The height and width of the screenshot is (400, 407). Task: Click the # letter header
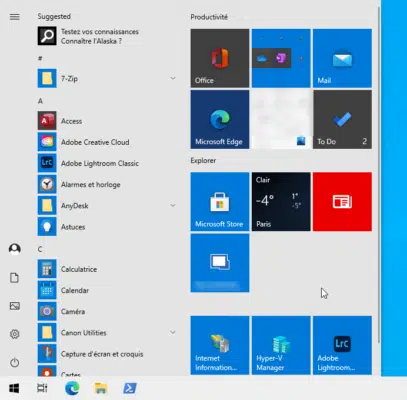point(40,58)
